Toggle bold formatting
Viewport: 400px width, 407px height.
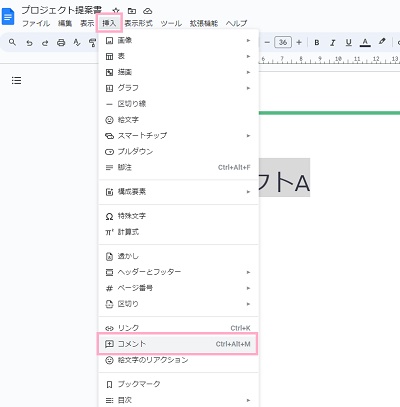coord(317,43)
